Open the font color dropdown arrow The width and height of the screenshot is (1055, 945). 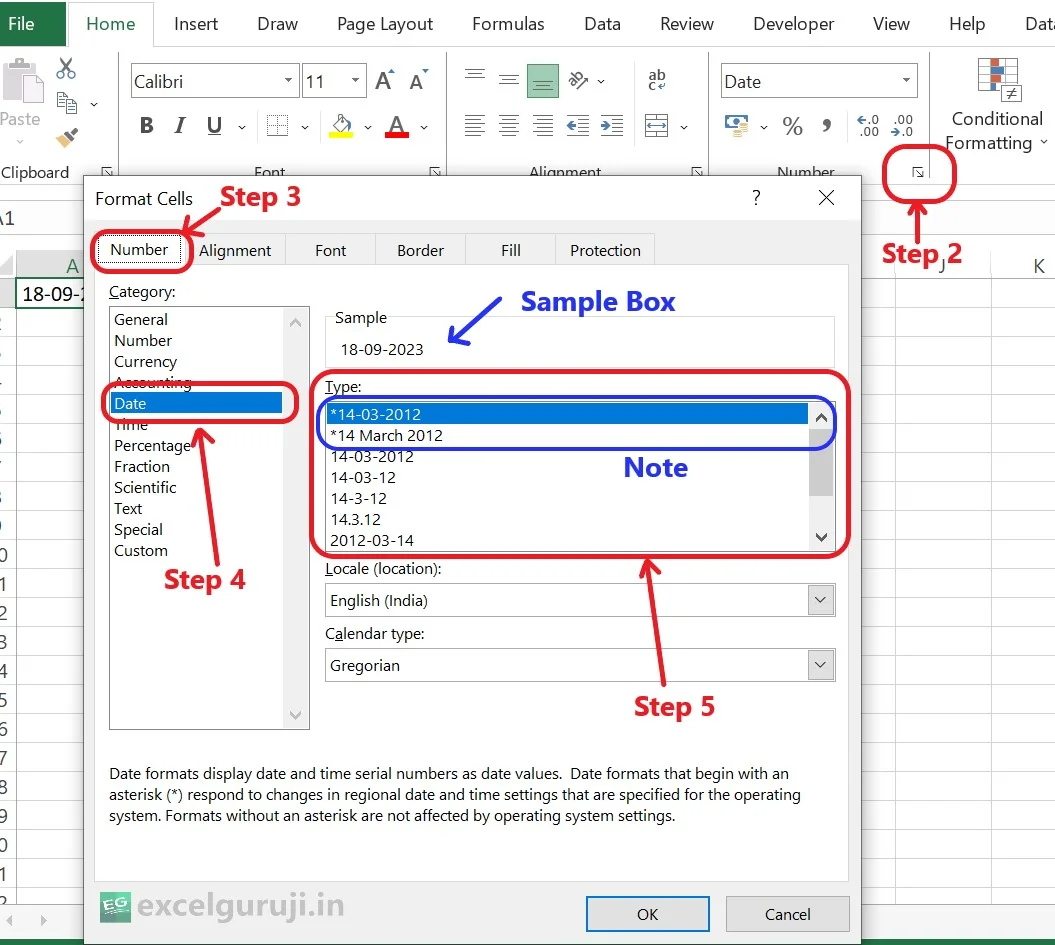[424, 127]
